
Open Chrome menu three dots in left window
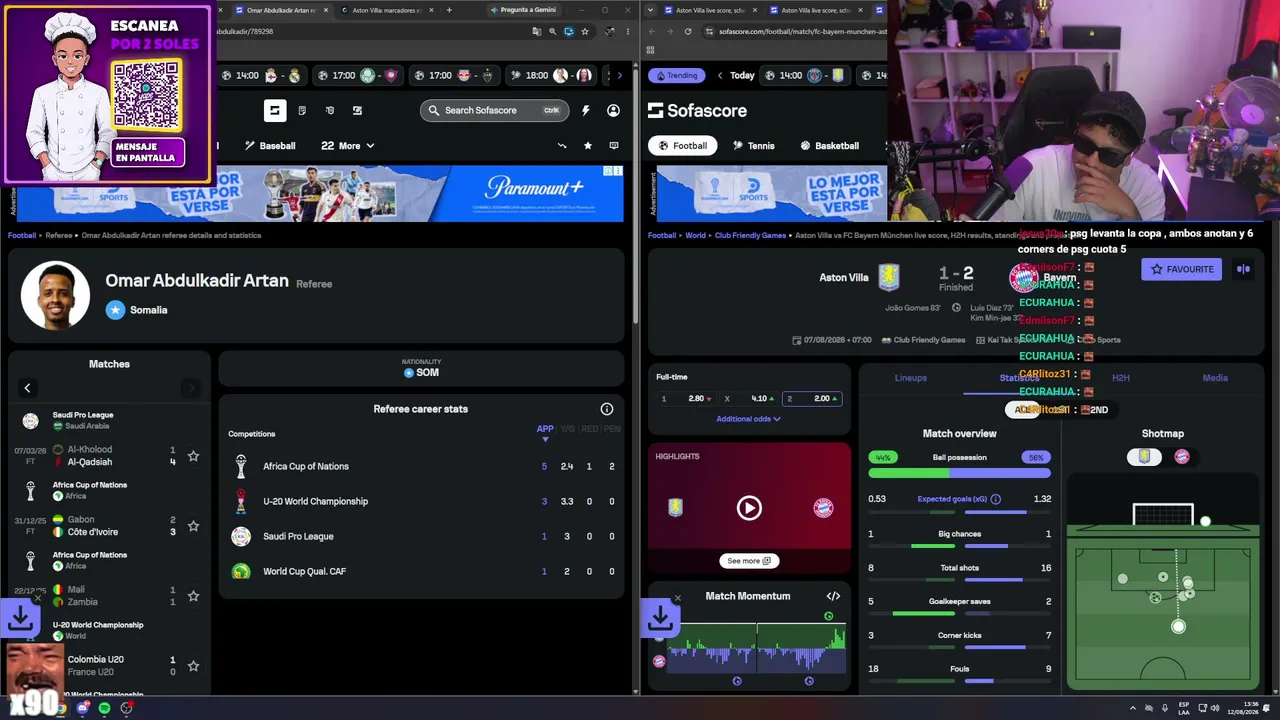point(628,31)
